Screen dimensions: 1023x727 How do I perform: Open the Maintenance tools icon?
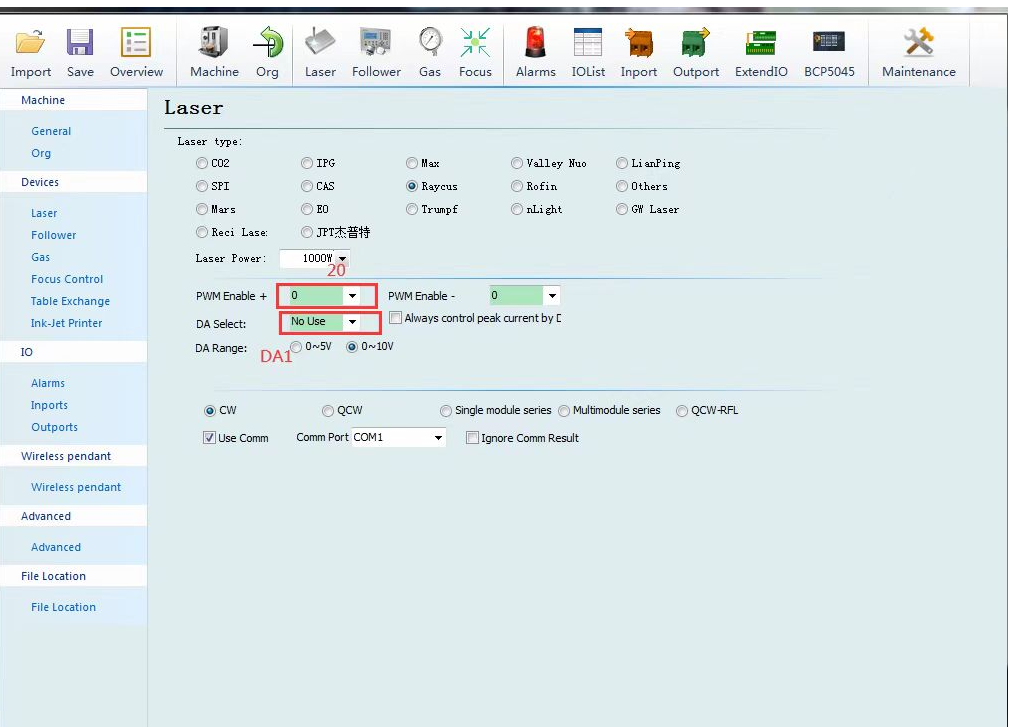pos(918,43)
